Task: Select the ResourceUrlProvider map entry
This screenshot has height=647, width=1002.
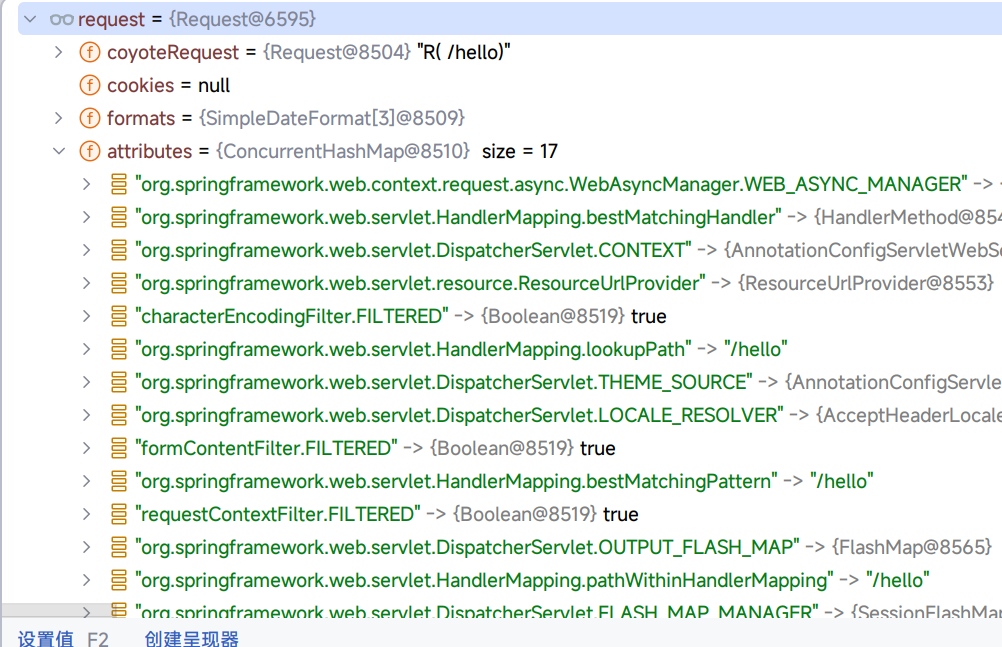Action: pos(420,283)
